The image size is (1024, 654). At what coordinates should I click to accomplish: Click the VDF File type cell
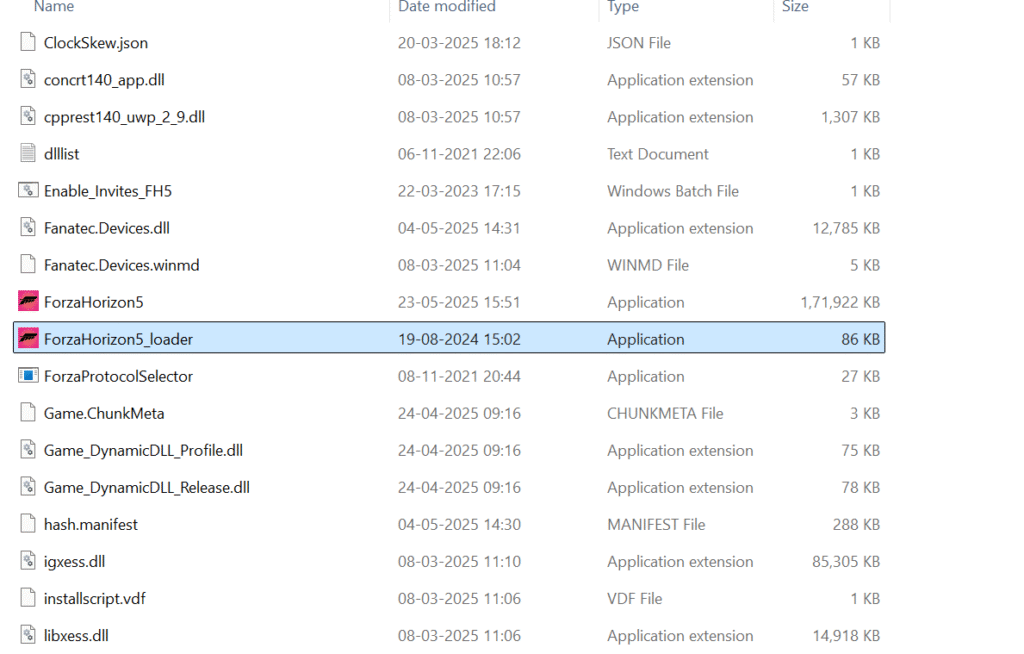pyautogui.click(x=634, y=599)
